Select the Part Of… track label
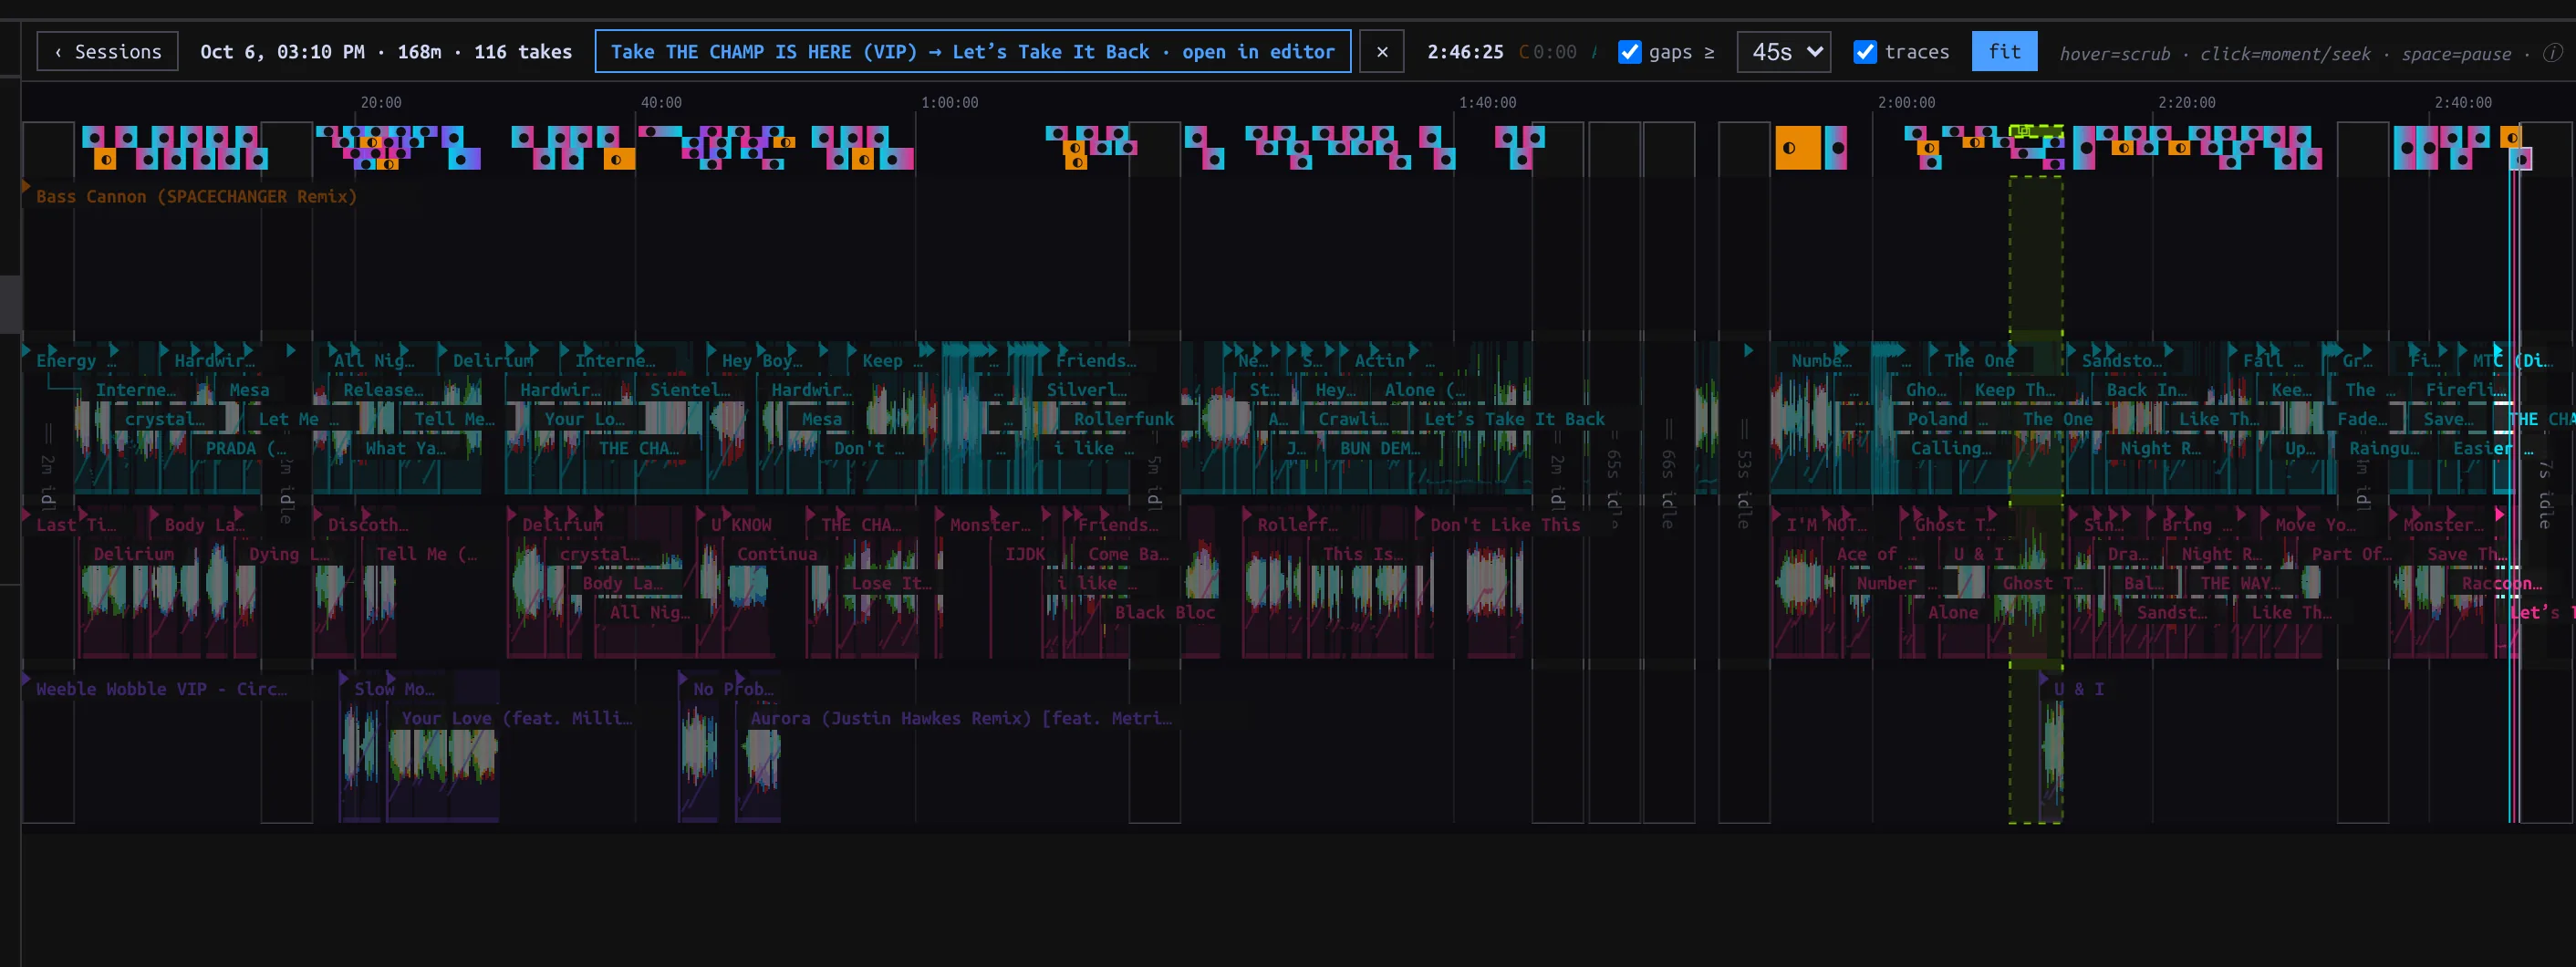 2351,554
